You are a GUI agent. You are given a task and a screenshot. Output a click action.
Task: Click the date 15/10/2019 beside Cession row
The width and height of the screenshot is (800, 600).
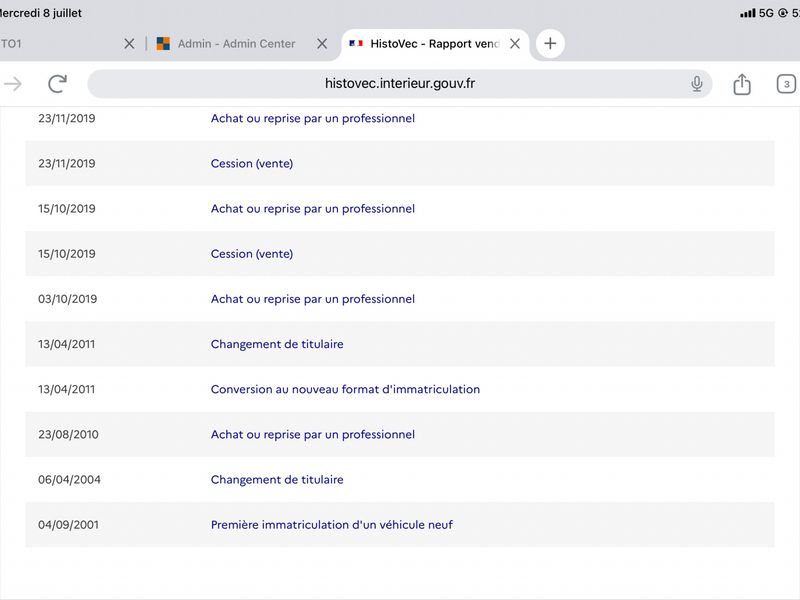tap(67, 254)
